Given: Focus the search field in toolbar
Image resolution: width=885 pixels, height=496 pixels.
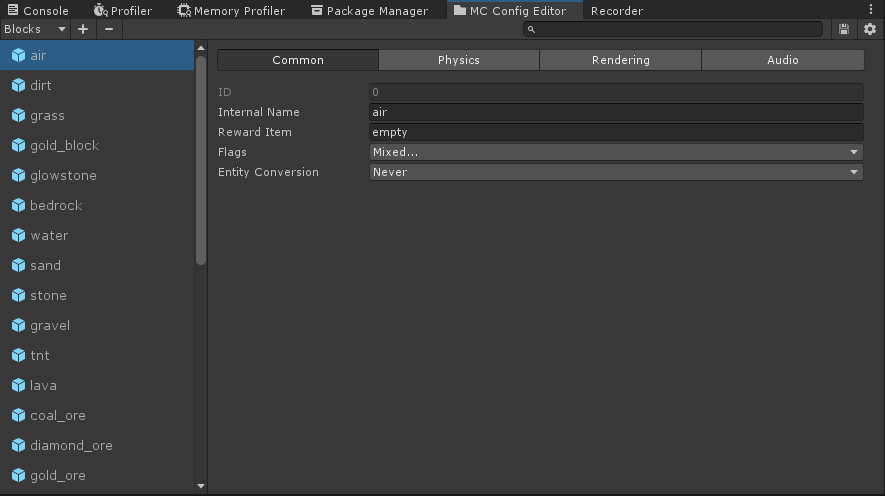Looking at the screenshot, I should (x=673, y=29).
